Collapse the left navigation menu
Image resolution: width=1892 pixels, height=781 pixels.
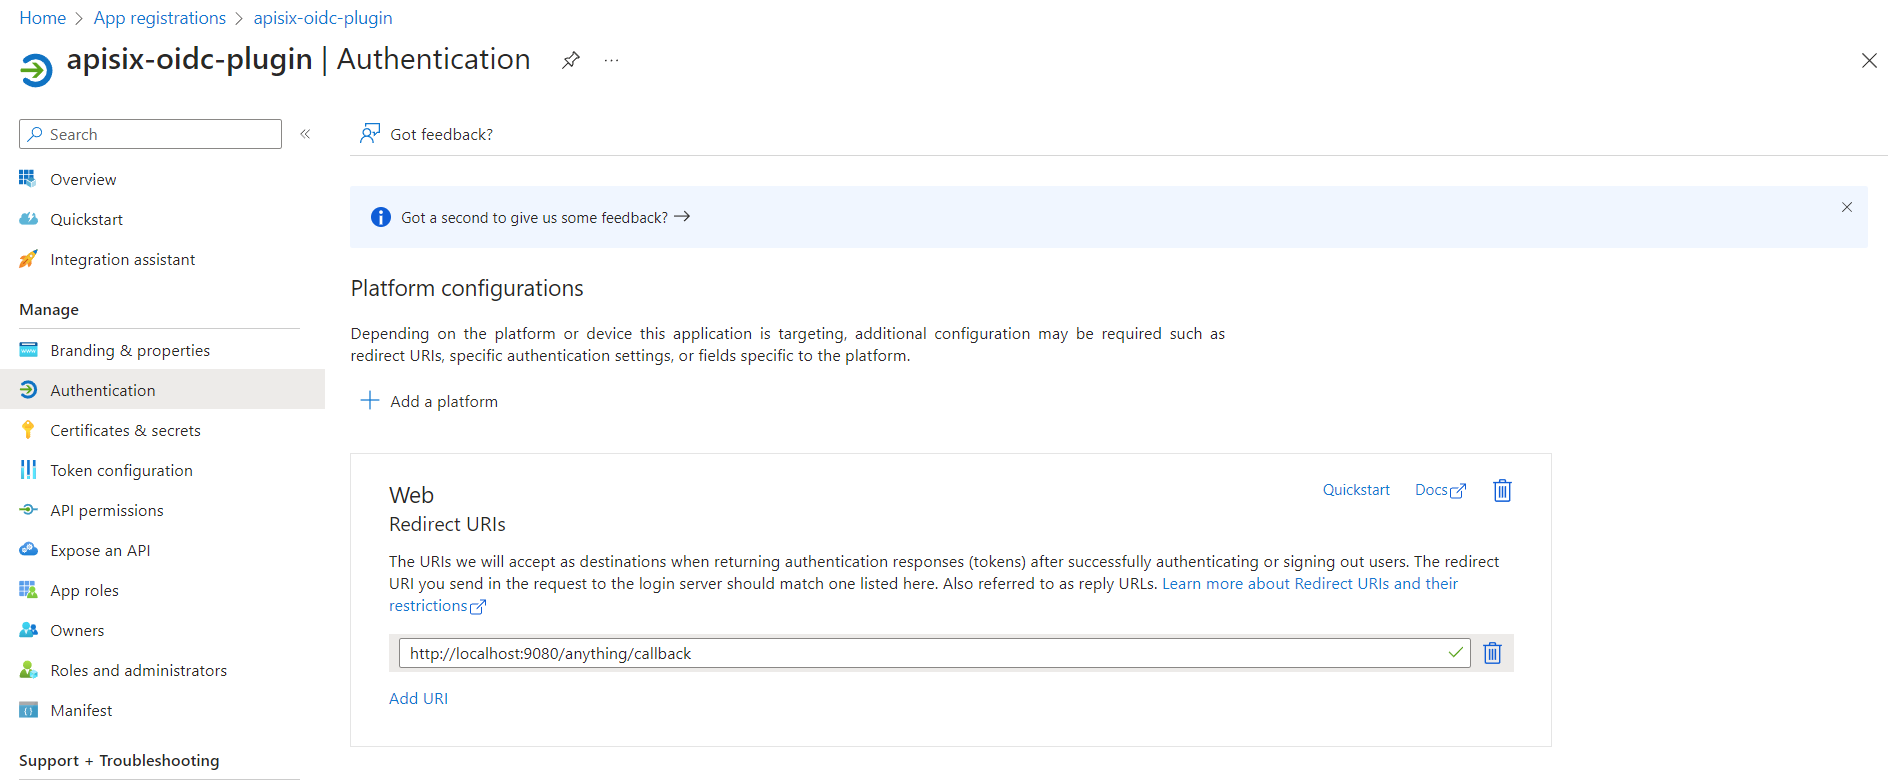305,134
